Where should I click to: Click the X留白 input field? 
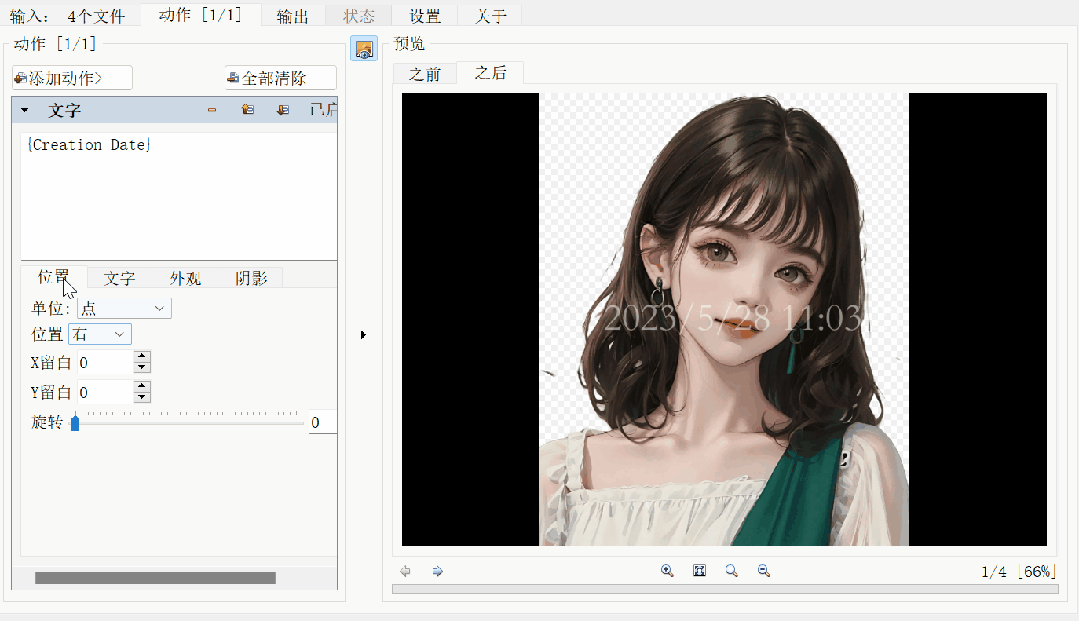(x=105, y=362)
